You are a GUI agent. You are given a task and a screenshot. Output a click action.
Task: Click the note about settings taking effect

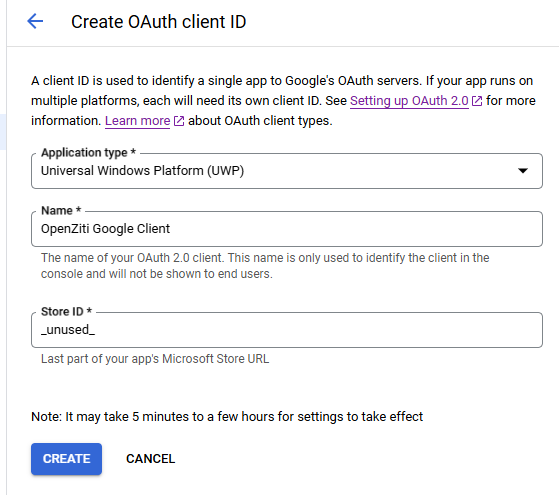point(227,417)
